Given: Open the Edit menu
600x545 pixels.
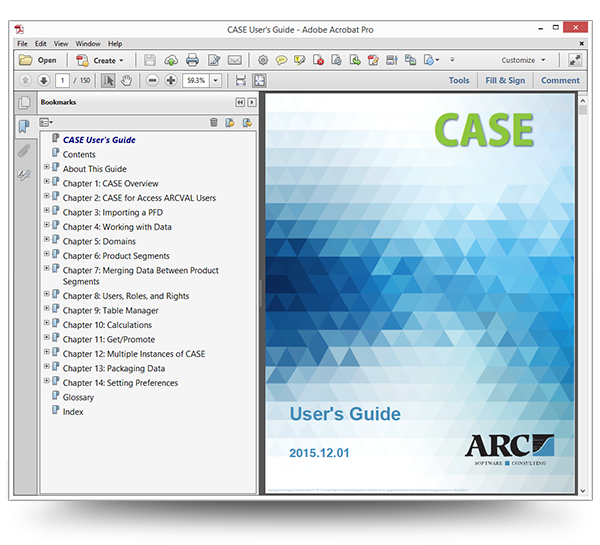Looking at the screenshot, I should 41,44.
